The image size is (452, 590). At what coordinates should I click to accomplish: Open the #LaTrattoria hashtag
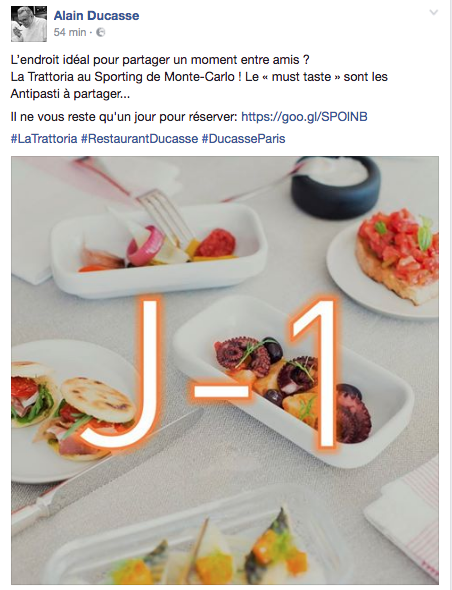point(44,138)
